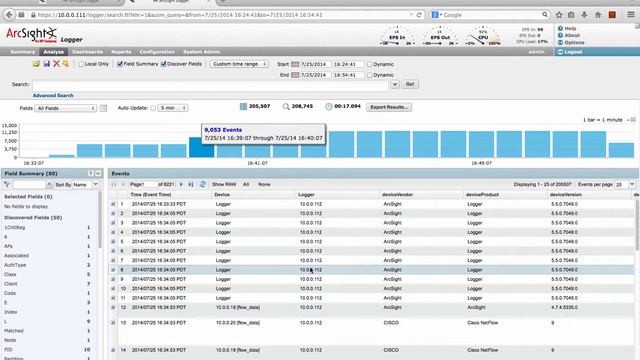Refresh the events list
This screenshot has height=360, width=640.
click(x=202, y=184)
